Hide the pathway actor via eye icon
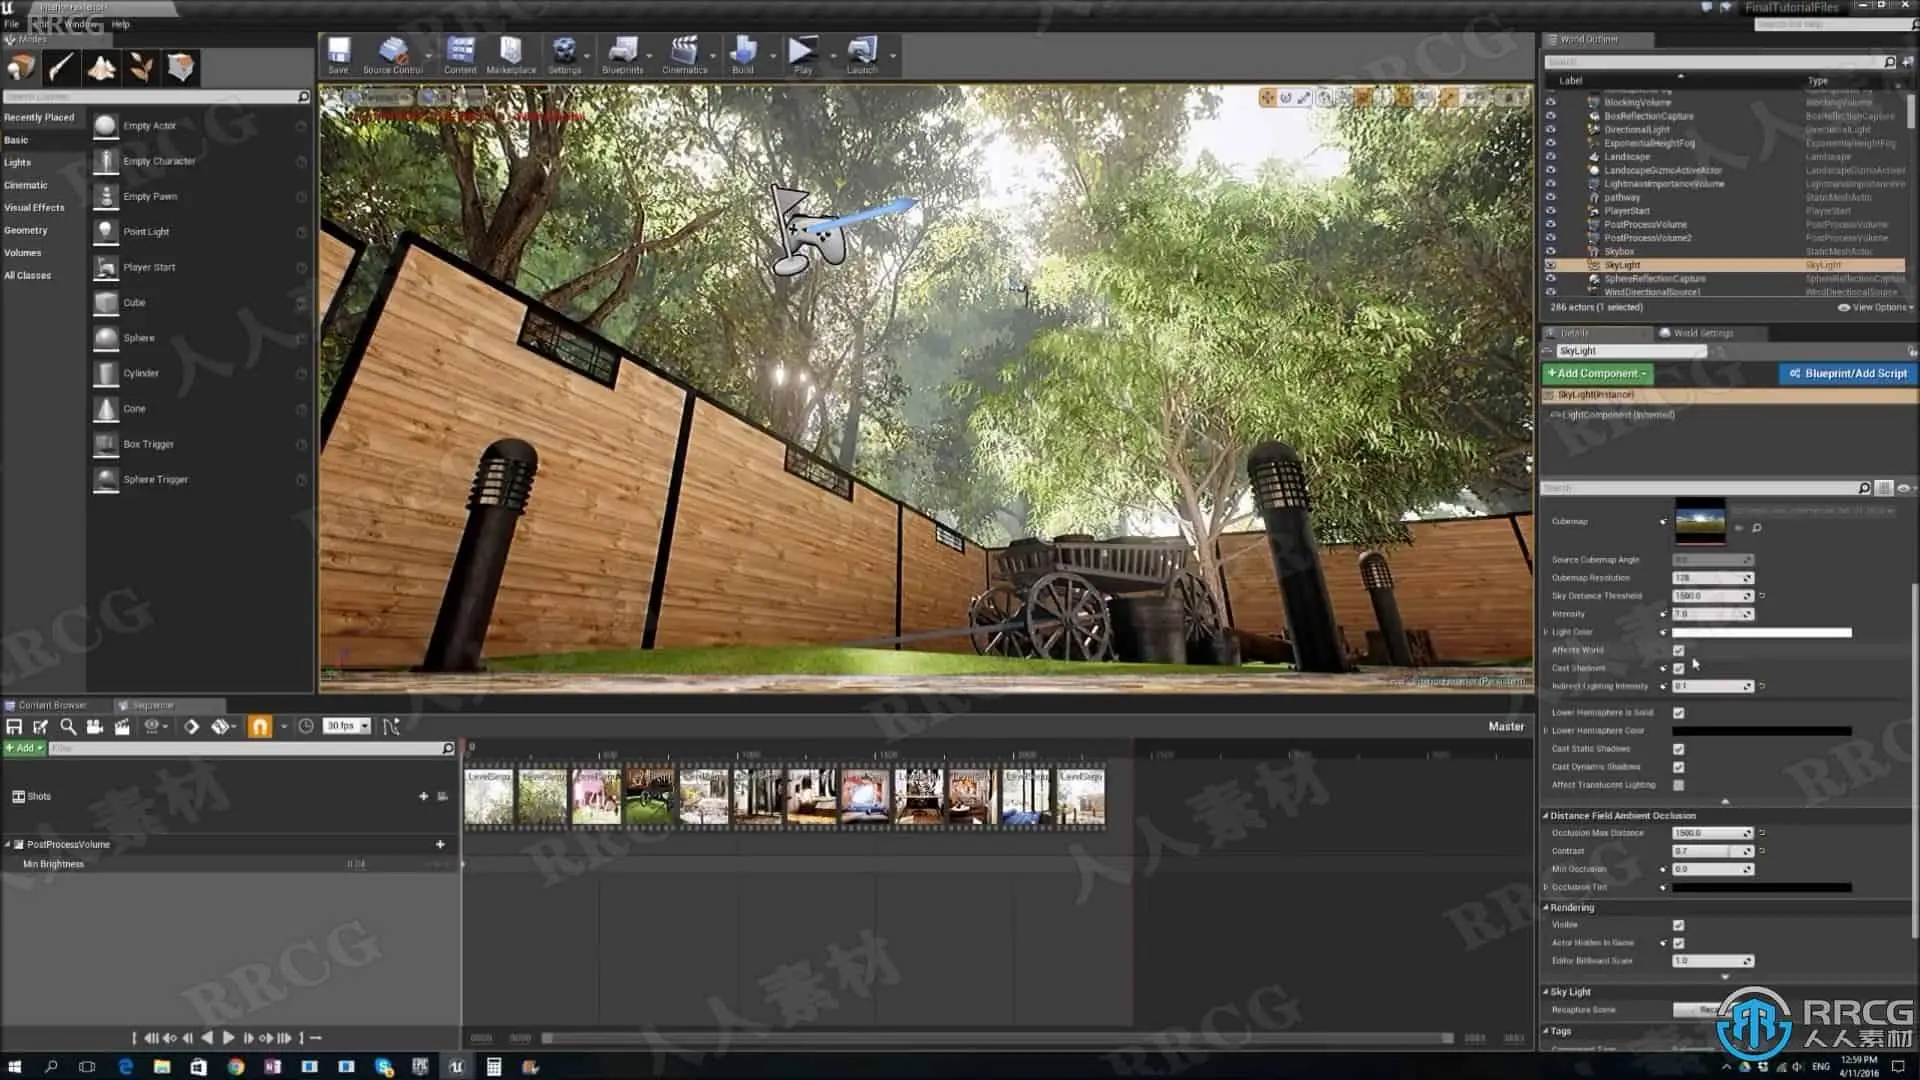Viewport: 1920px width, 1080px height. coord(1551,198)
